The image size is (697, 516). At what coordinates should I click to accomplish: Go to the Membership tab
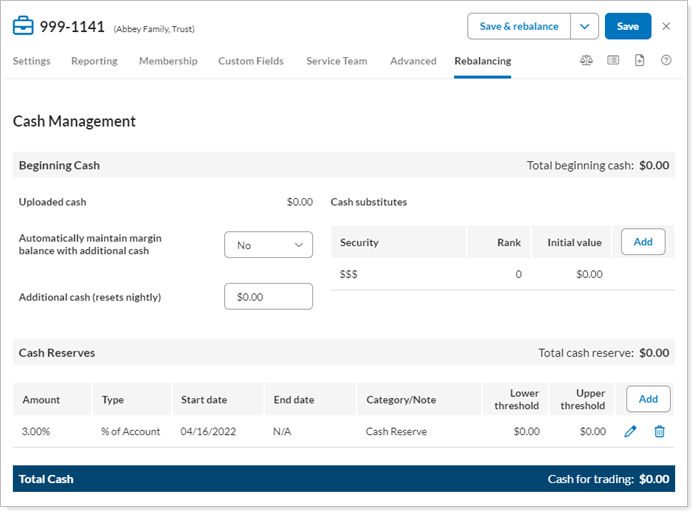(x=168, y=61)
